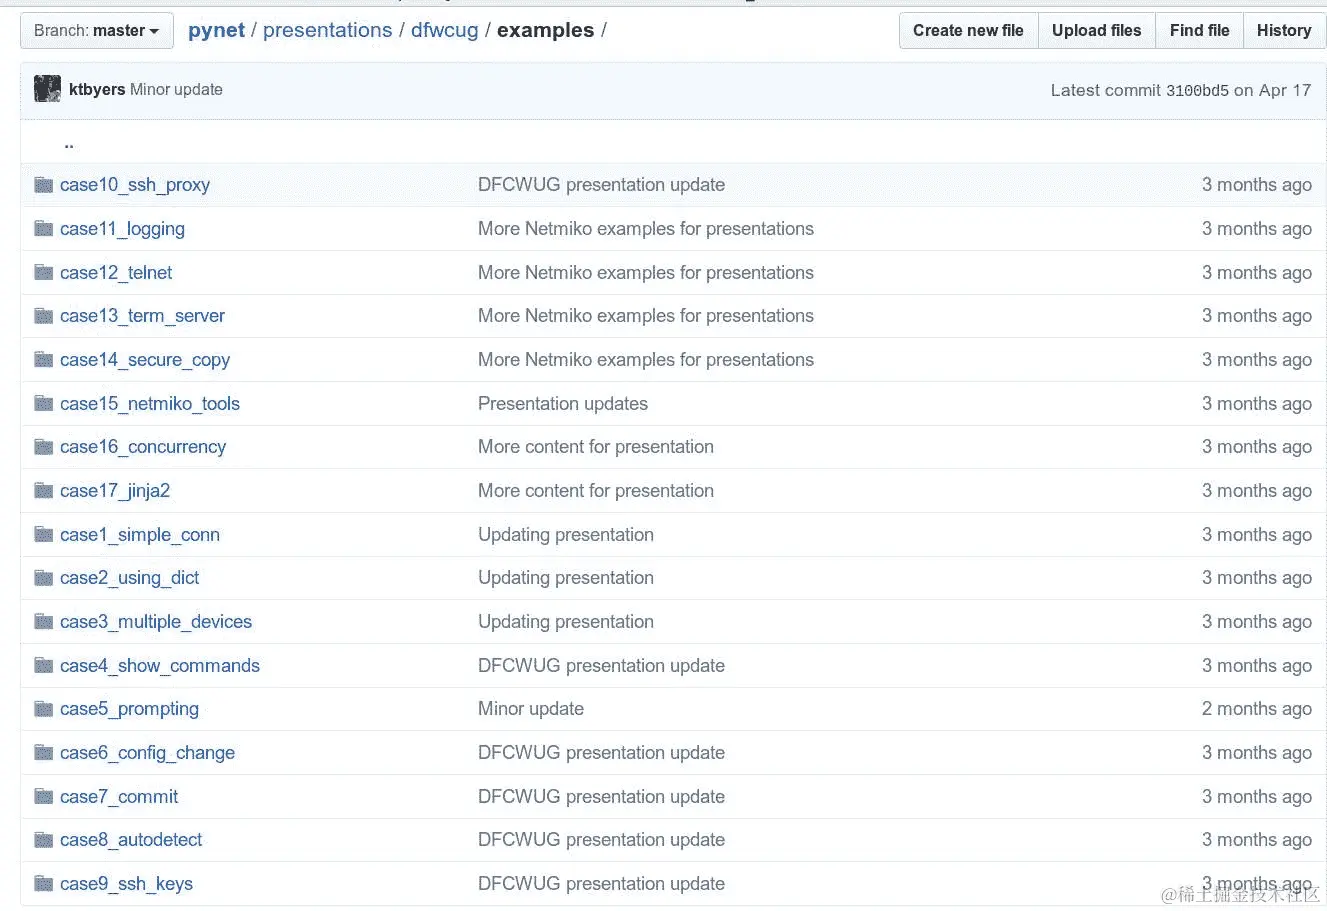1327x911 pixels.
Task: Open Presentation updates commit message
Action: click(563, 404)
